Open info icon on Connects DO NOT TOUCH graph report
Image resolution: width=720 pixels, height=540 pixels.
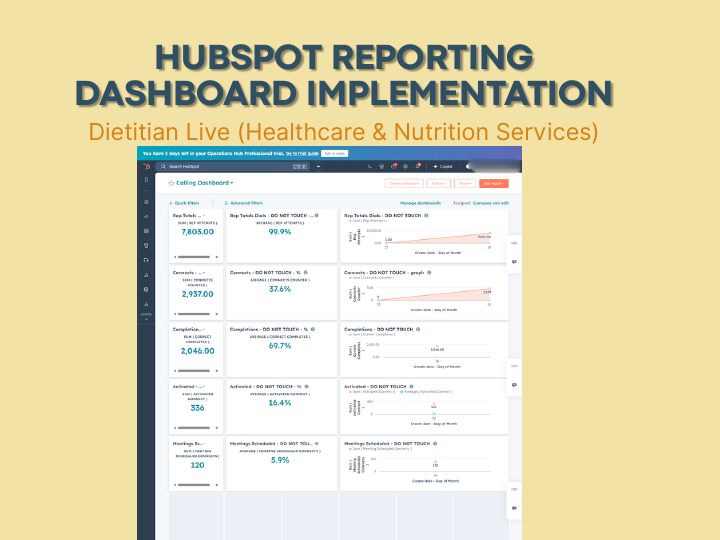pos(429,272)
